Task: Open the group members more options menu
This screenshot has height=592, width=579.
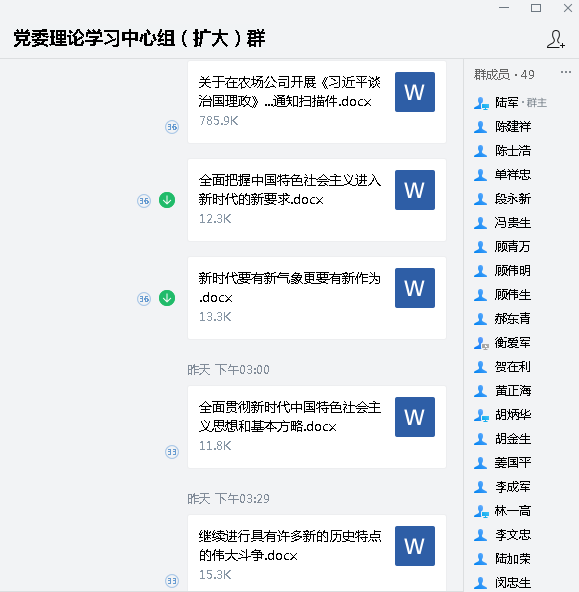Action: click(x=565, y=72)
